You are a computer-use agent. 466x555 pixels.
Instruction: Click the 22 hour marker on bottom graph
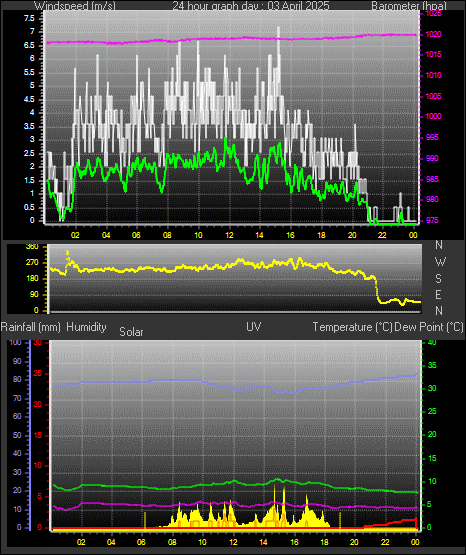[385, 542]
